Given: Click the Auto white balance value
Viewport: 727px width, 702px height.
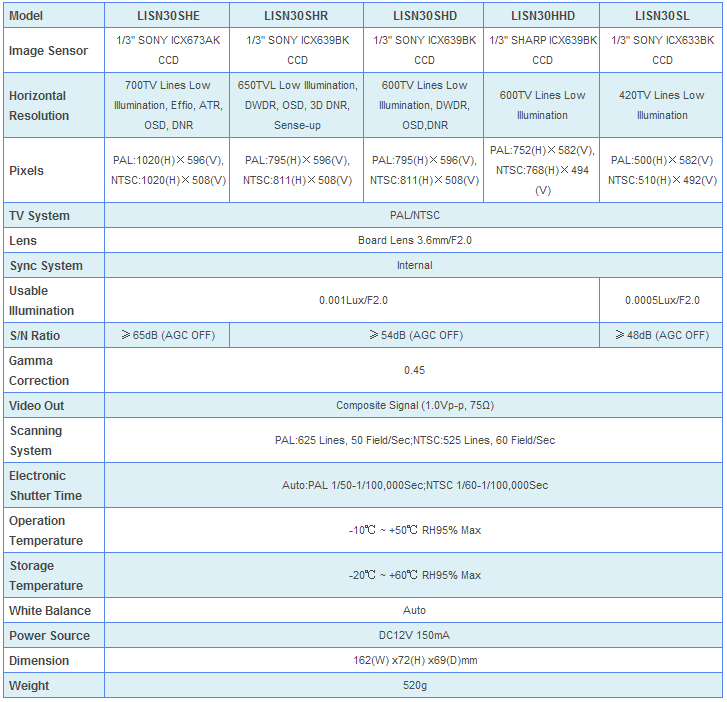Looking at the screenshot, I should point(414,610).
